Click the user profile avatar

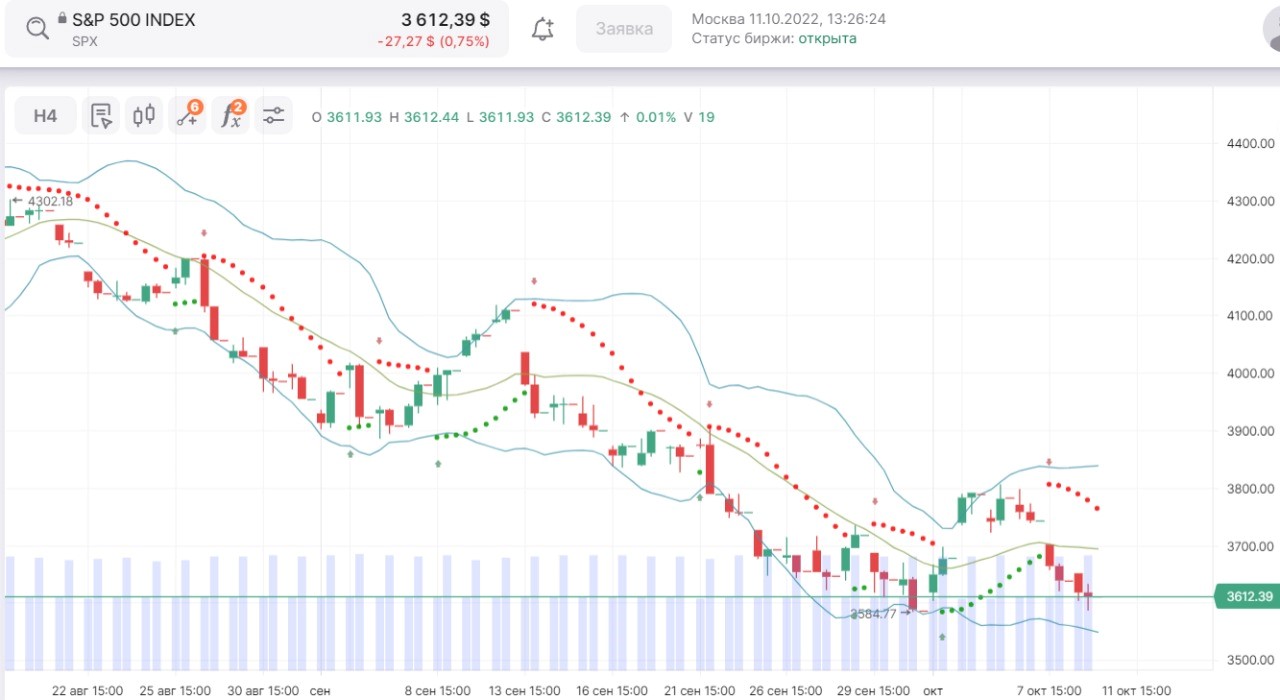click(1270, 28)
